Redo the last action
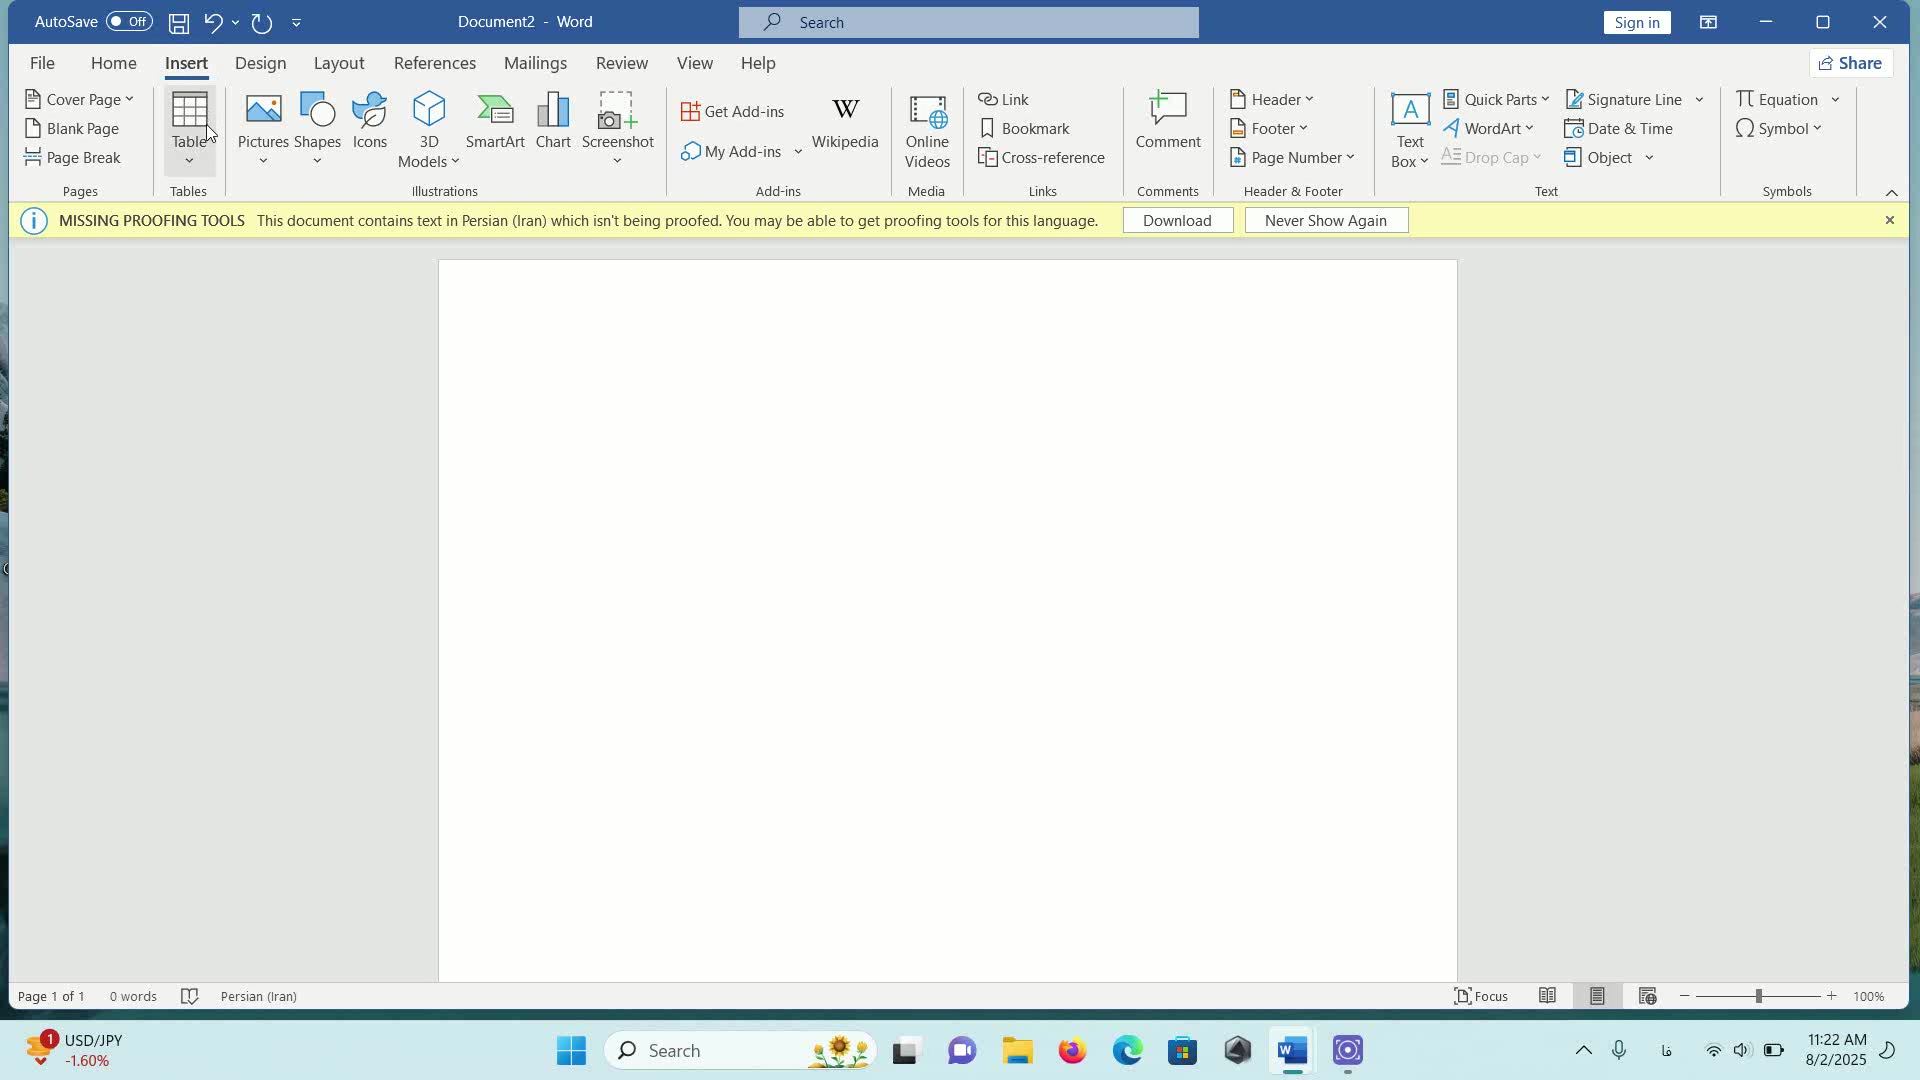 262,22
